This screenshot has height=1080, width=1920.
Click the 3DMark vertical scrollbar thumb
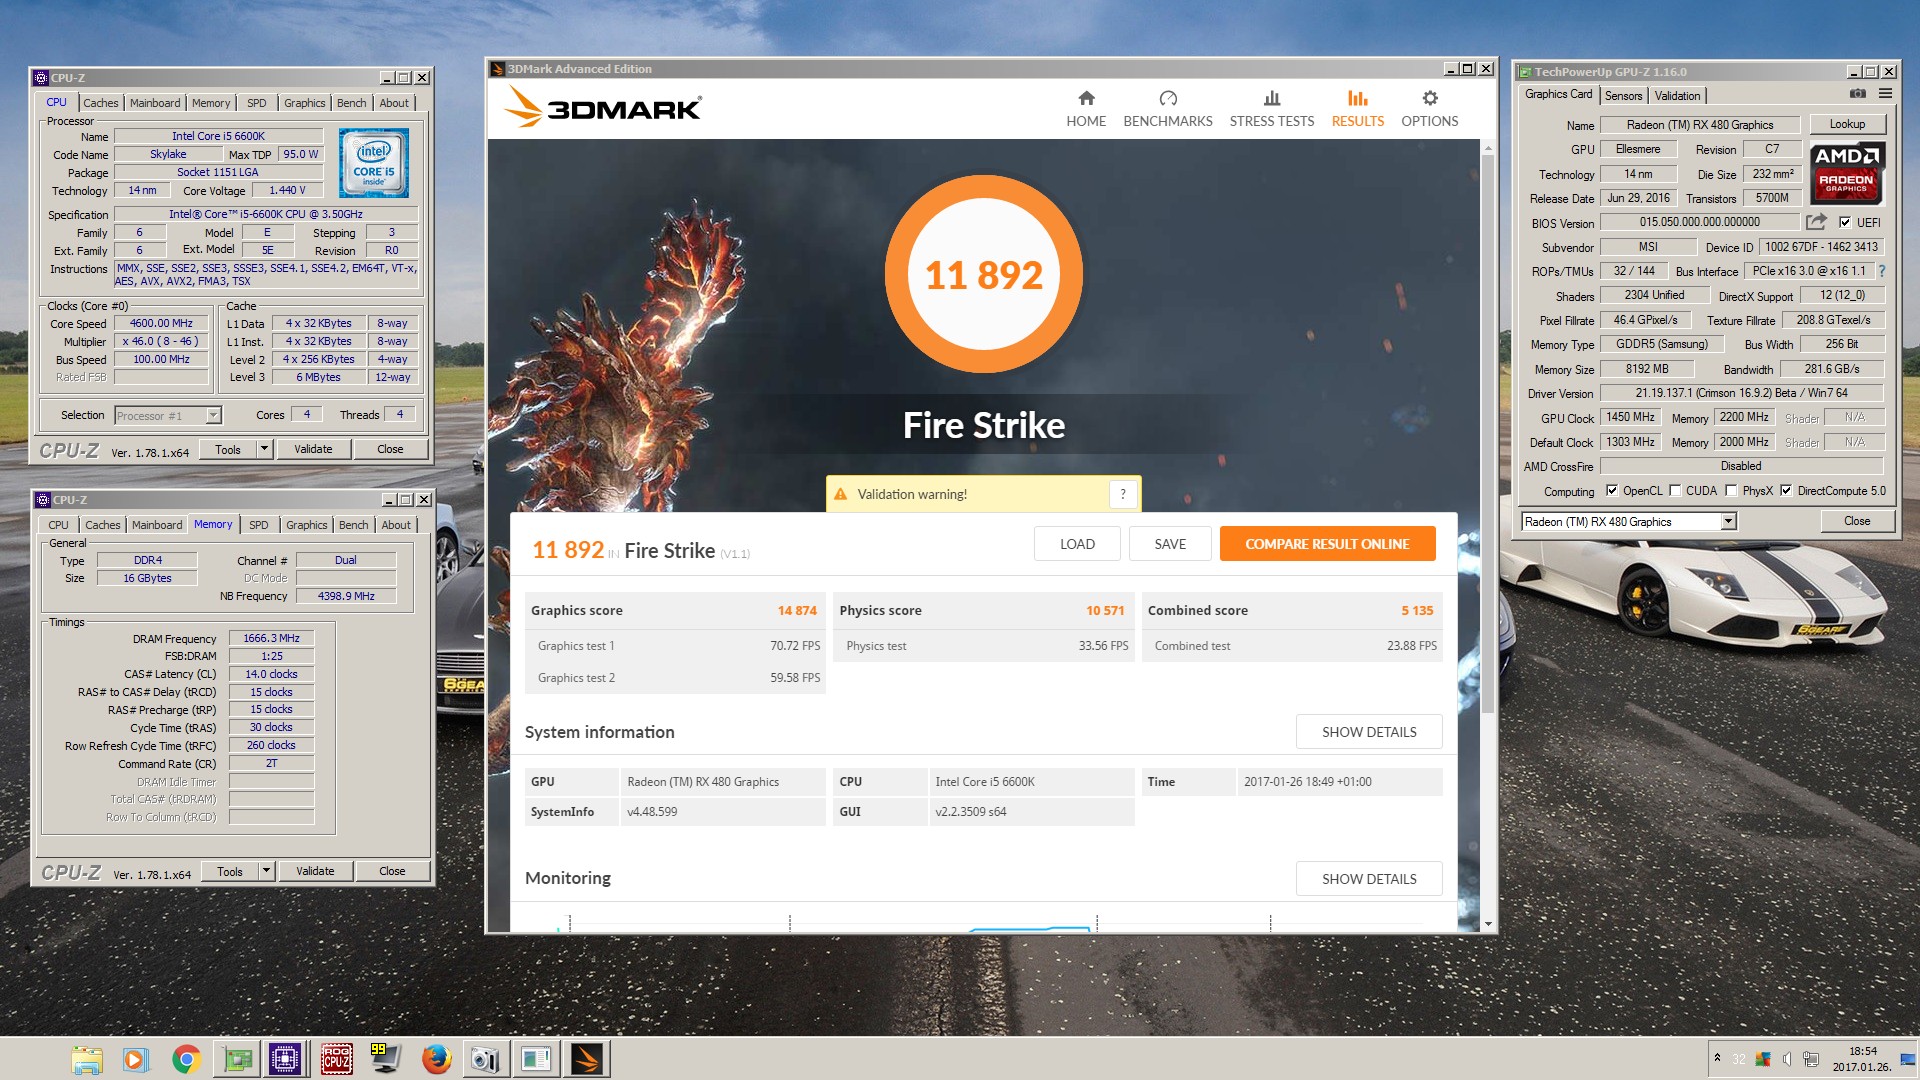pyautogui.click(x=1488, y=435)
